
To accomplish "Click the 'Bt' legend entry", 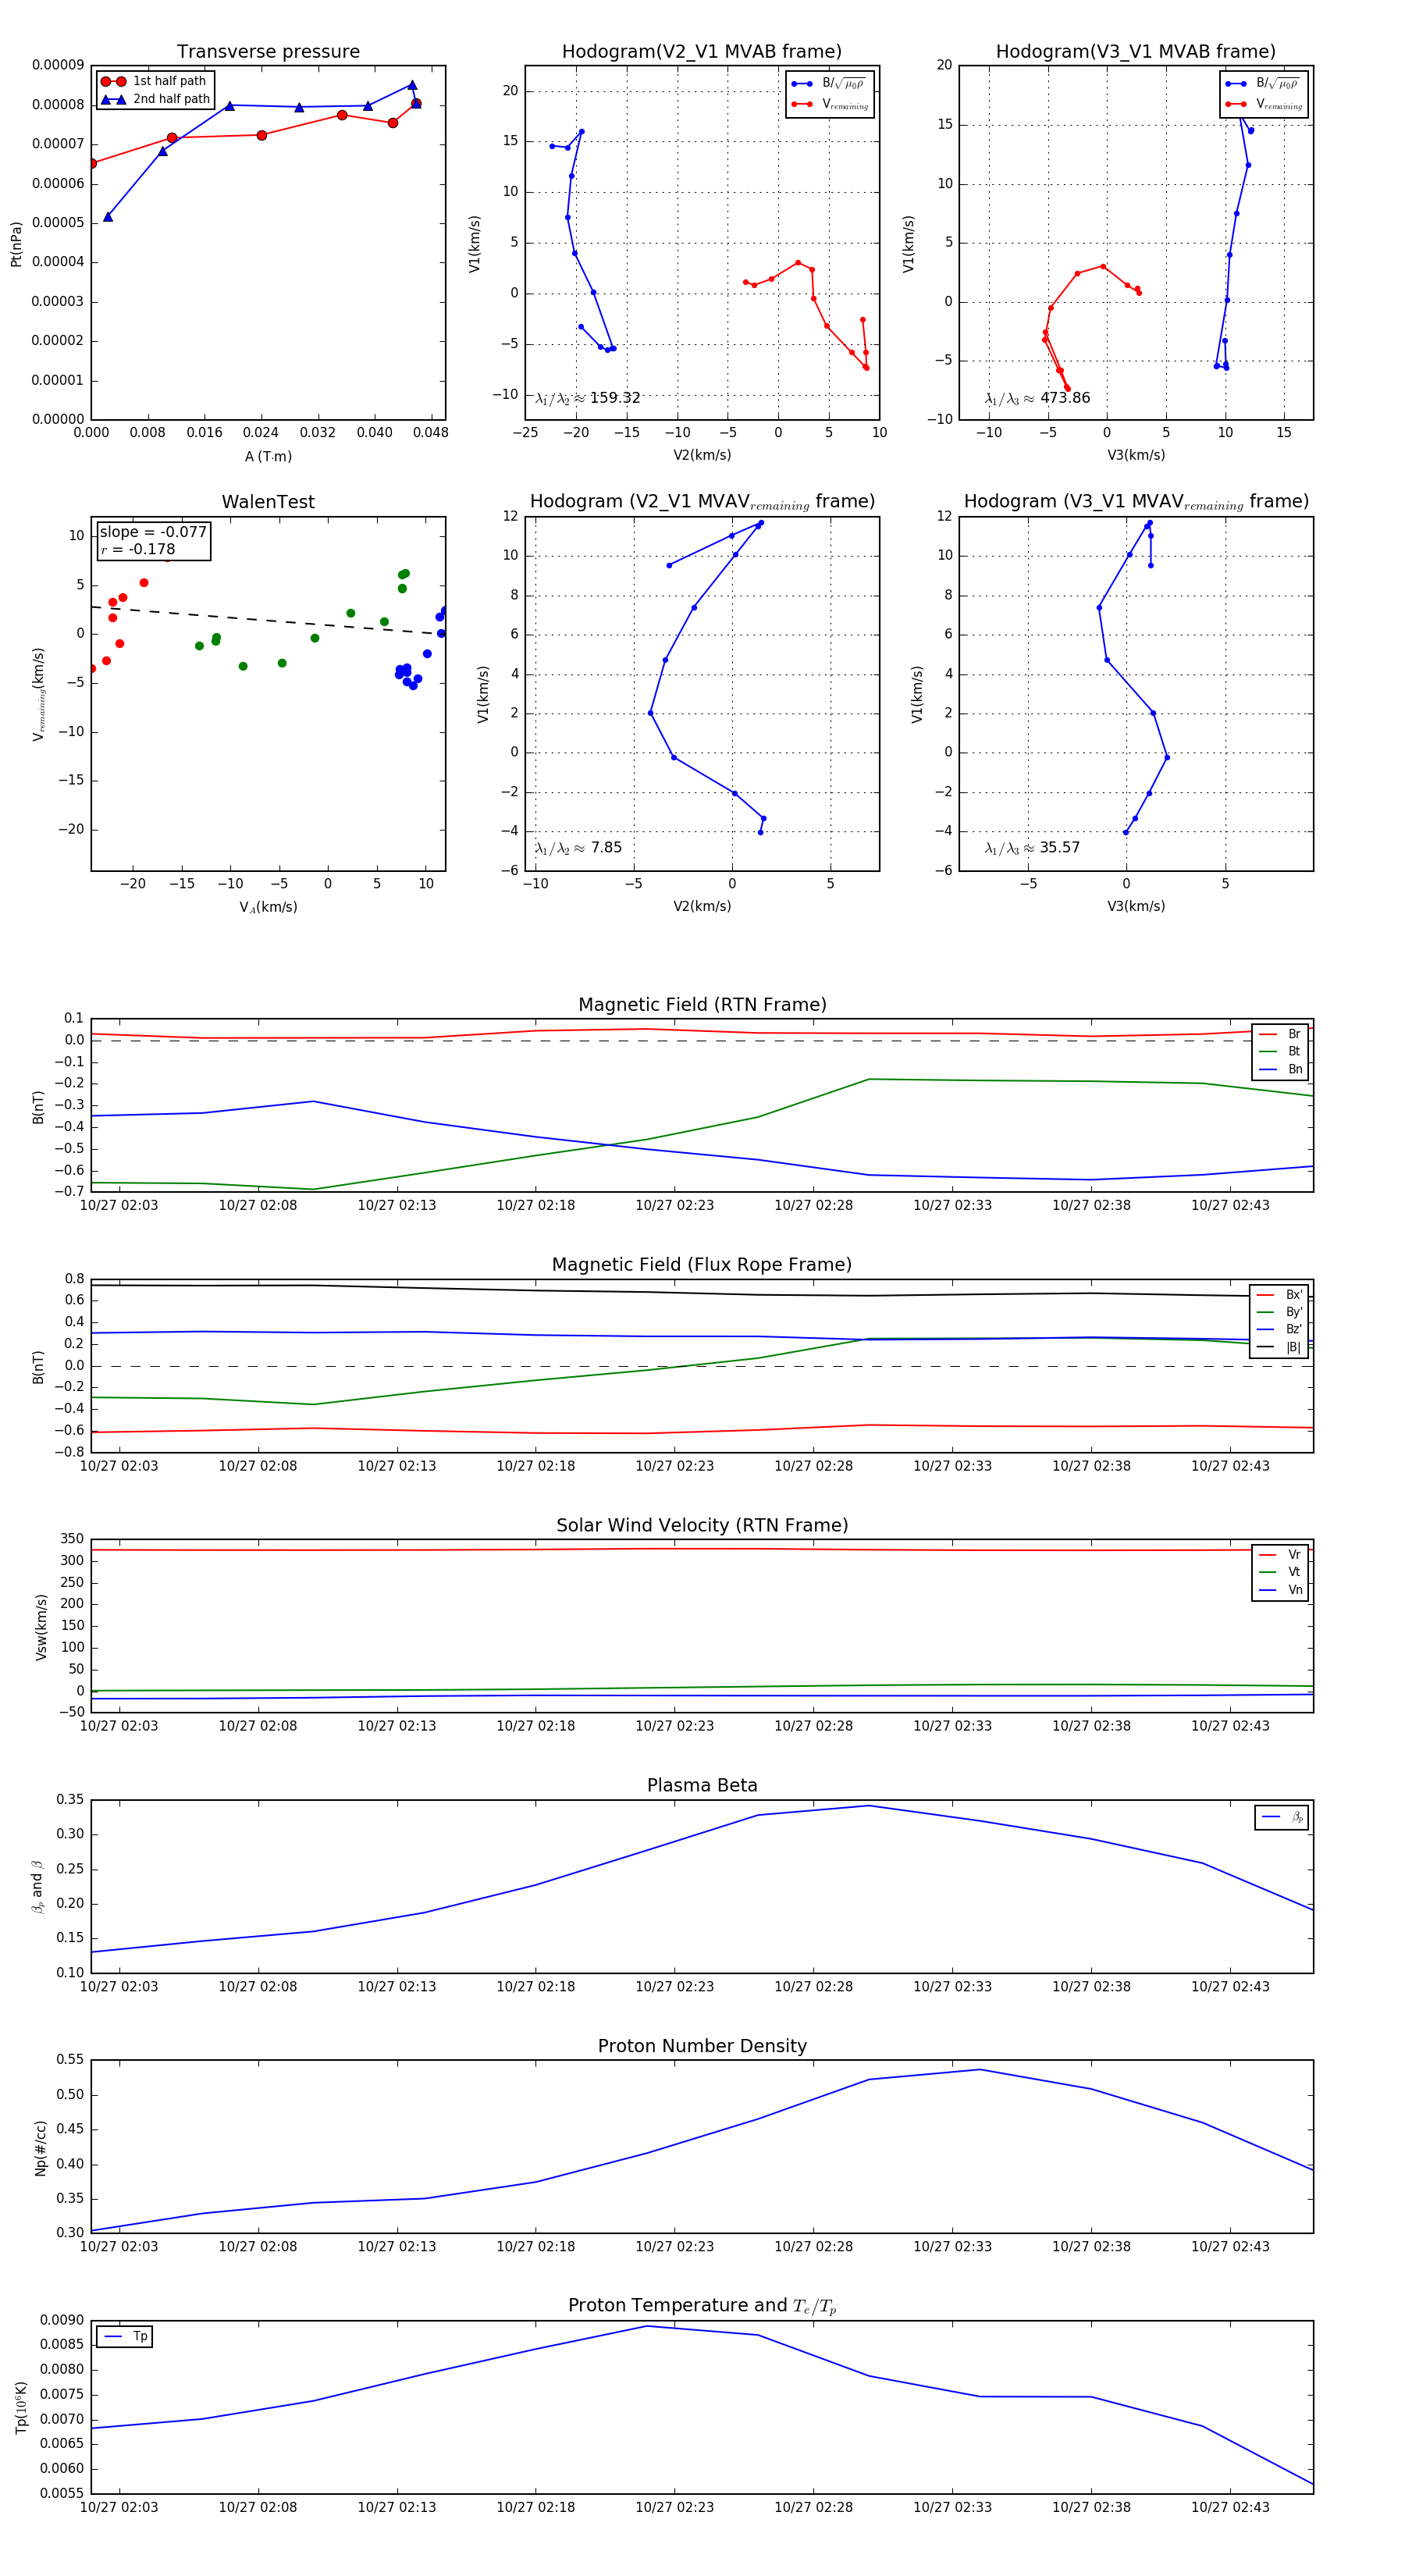I will tap(1280, 1051).
